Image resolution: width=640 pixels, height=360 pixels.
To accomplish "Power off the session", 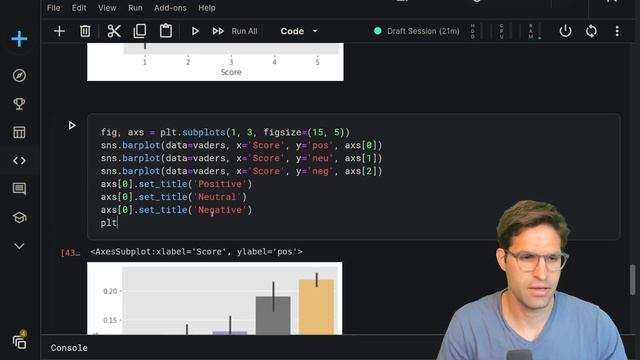I will point(565,31).
